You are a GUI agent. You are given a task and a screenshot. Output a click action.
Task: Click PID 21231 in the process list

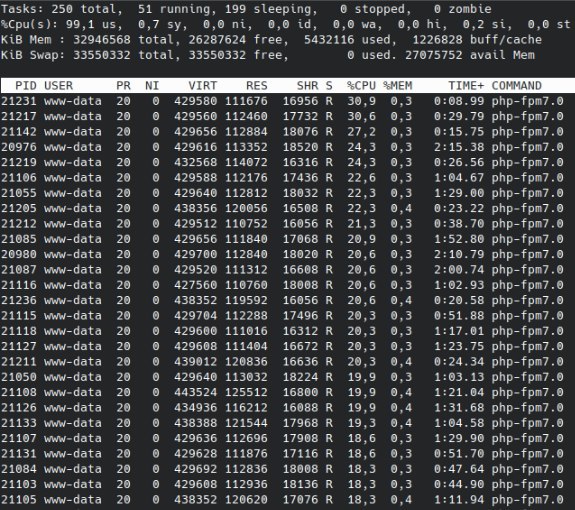point(19,101)
